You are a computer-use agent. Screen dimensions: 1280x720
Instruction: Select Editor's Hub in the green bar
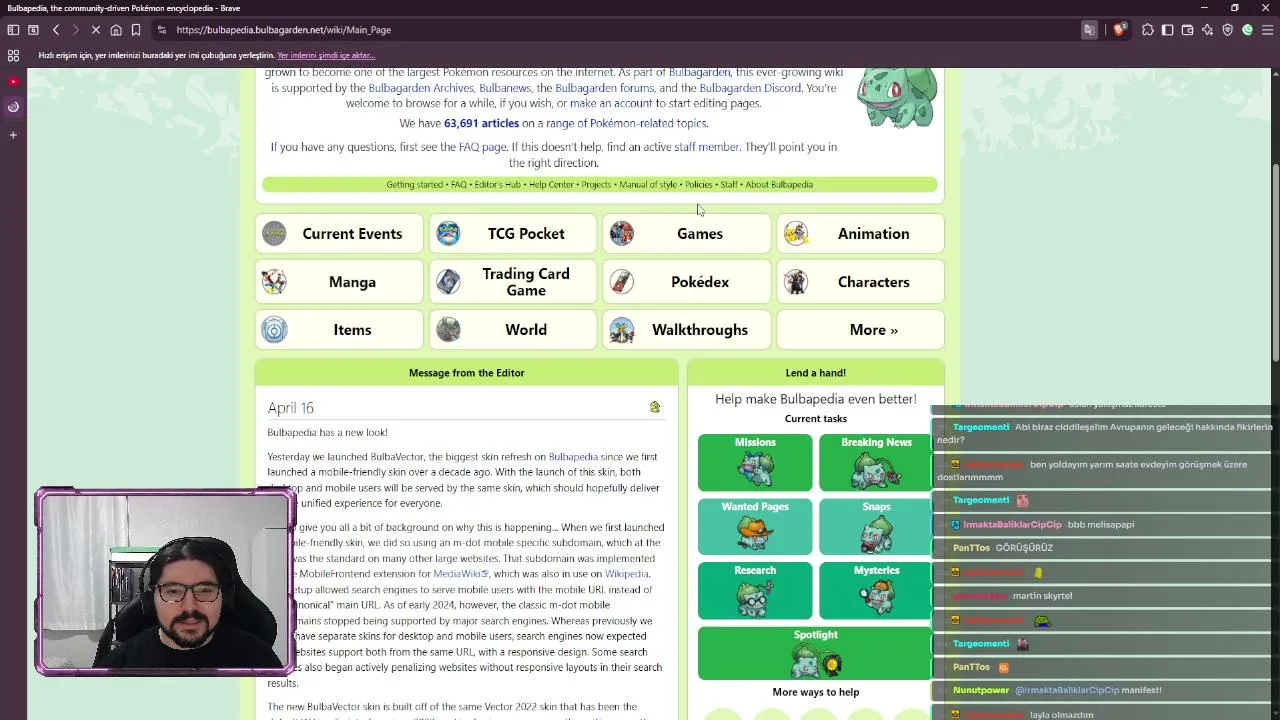point(498,185)
